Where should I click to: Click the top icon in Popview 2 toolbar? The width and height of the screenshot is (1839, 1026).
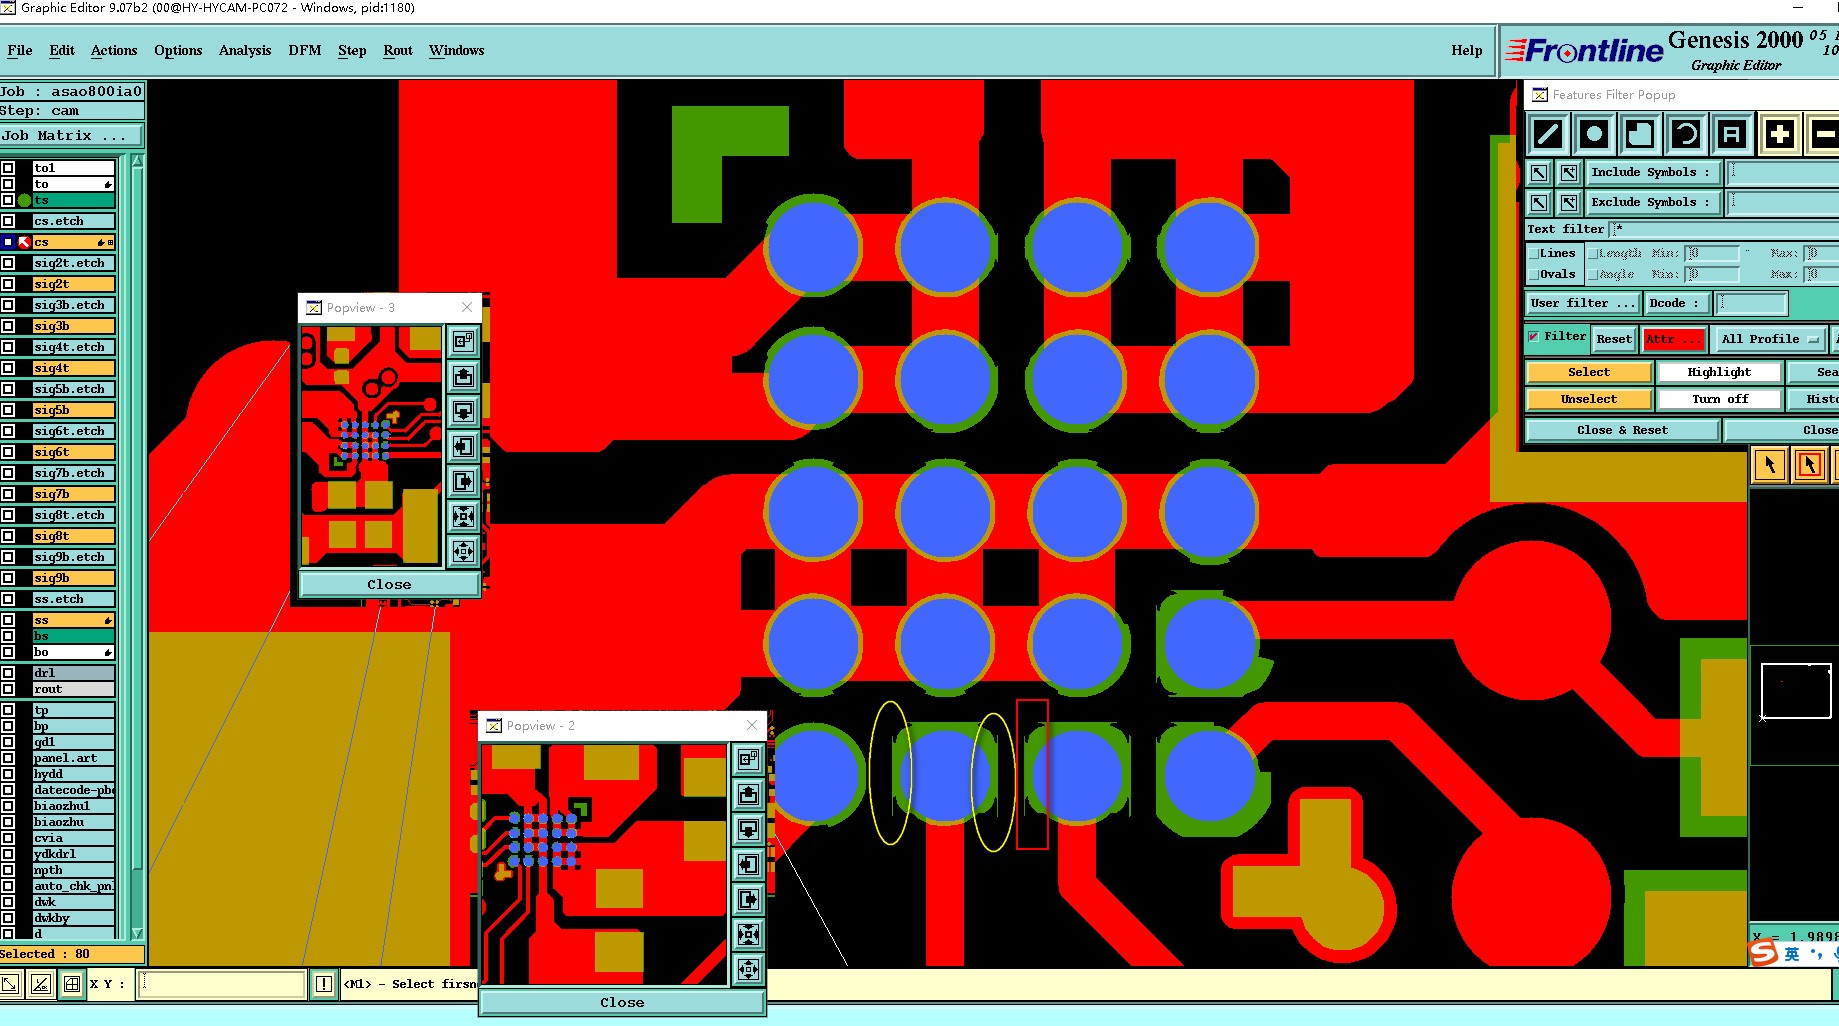[748, 760]
